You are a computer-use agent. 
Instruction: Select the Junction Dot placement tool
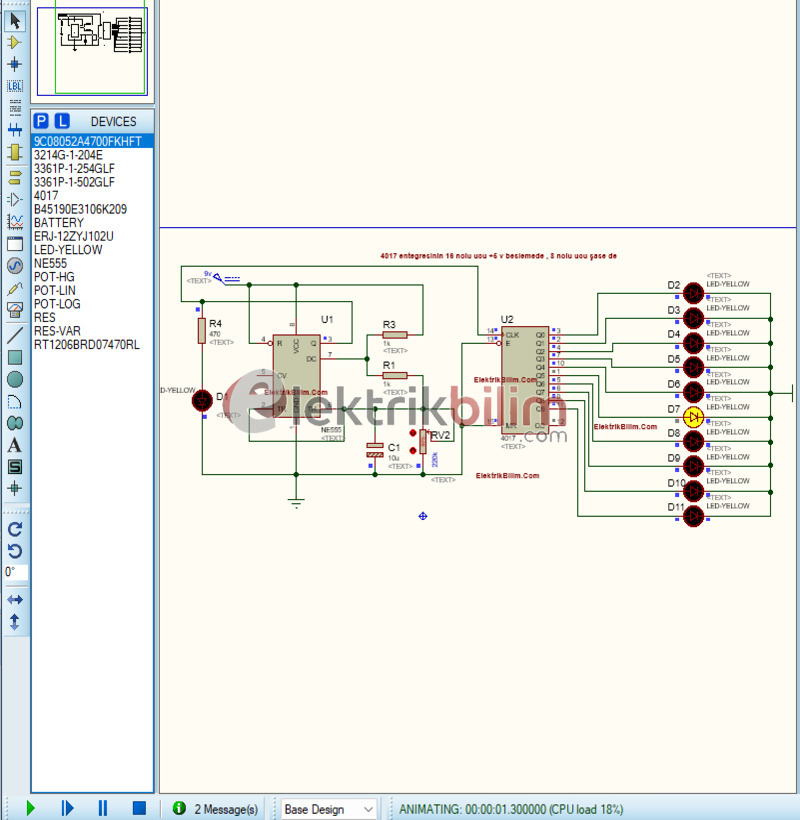(x=13, y=63)
